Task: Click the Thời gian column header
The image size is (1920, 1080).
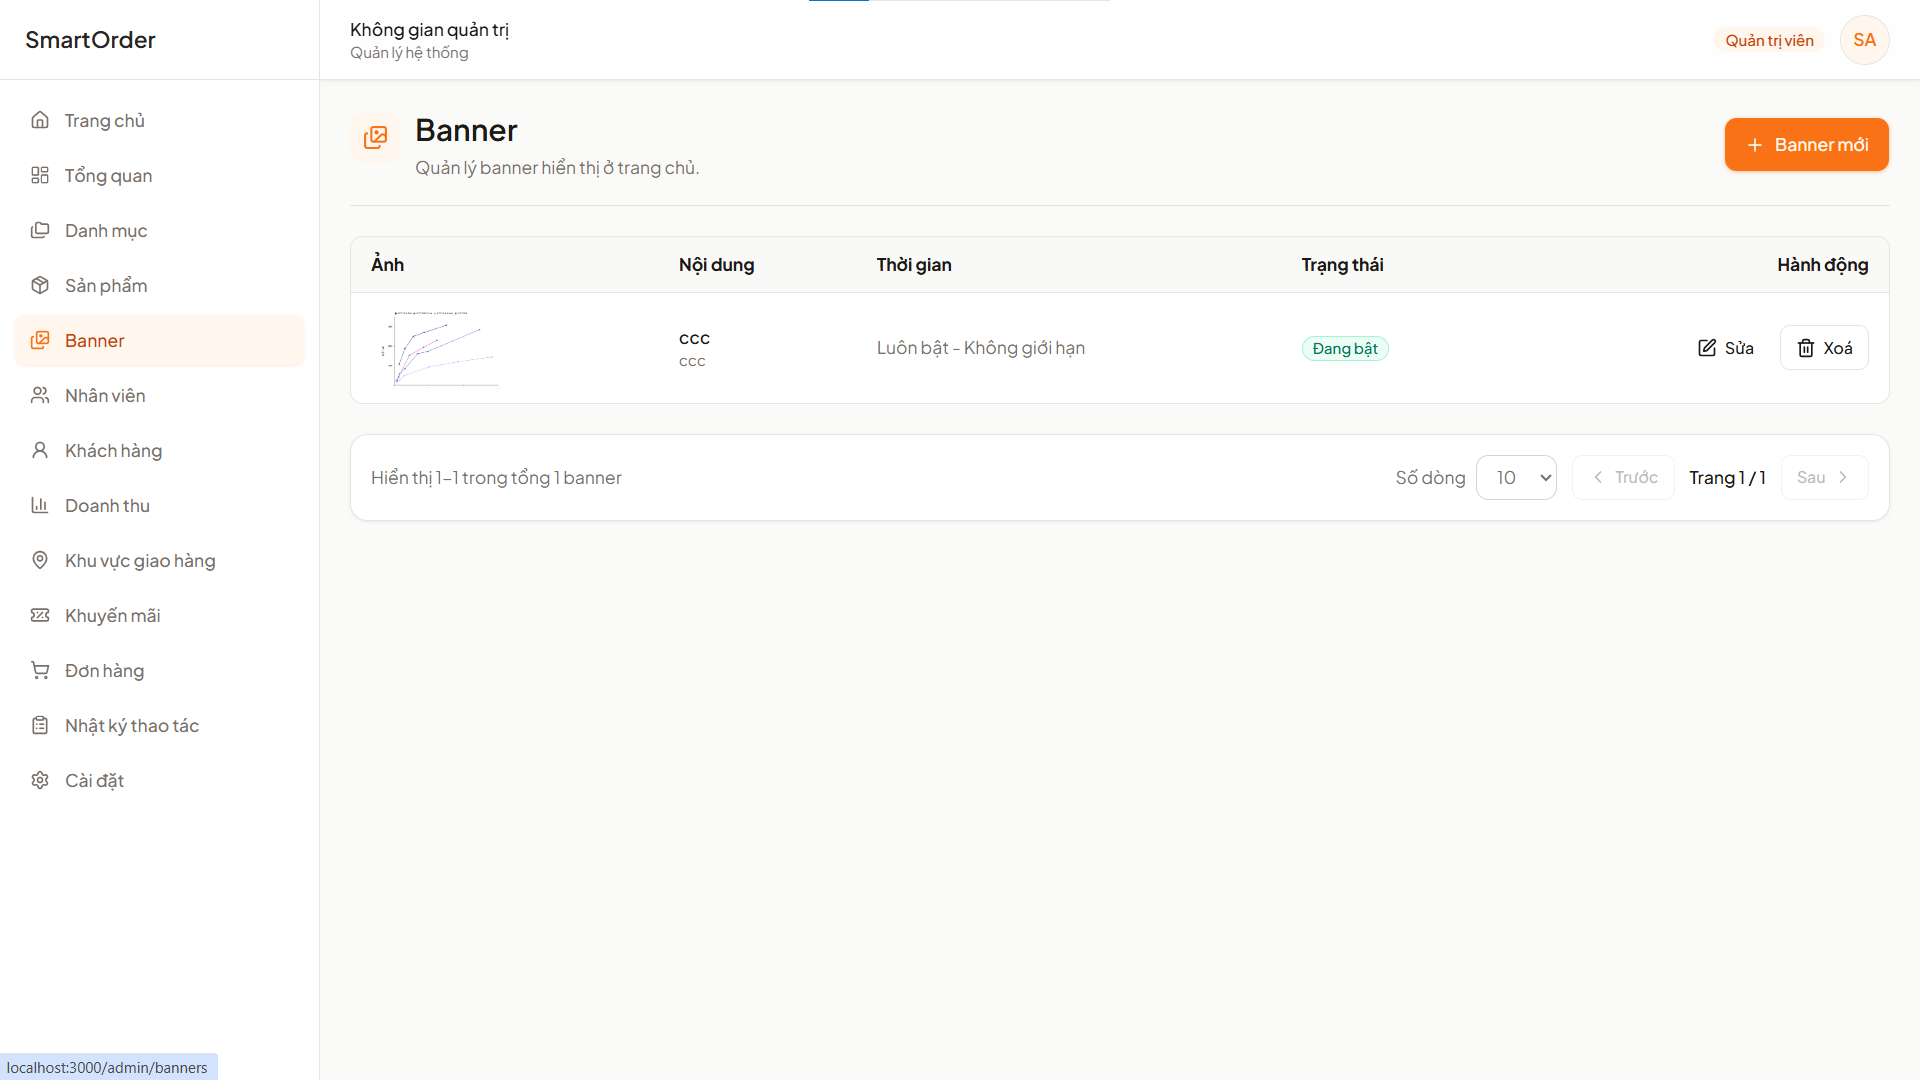Action: click(914, 265)
